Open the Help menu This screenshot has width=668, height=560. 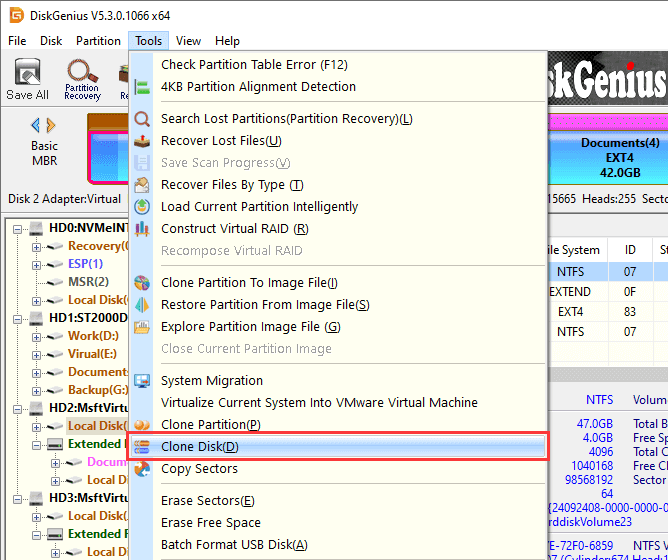(227, 41)
